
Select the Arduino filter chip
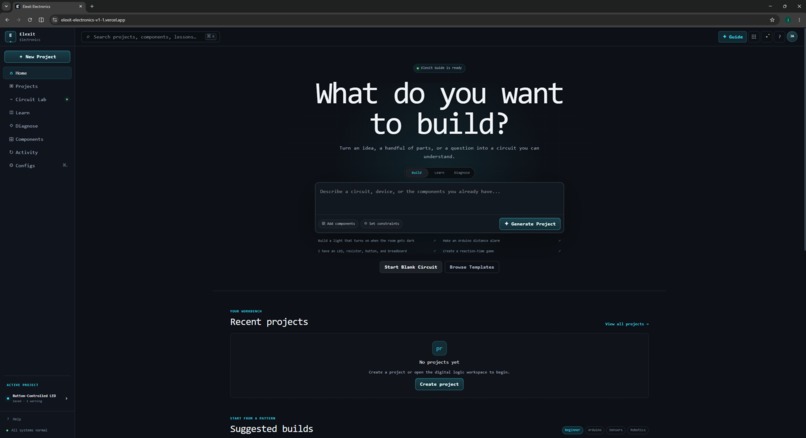(x=595, y=430)
